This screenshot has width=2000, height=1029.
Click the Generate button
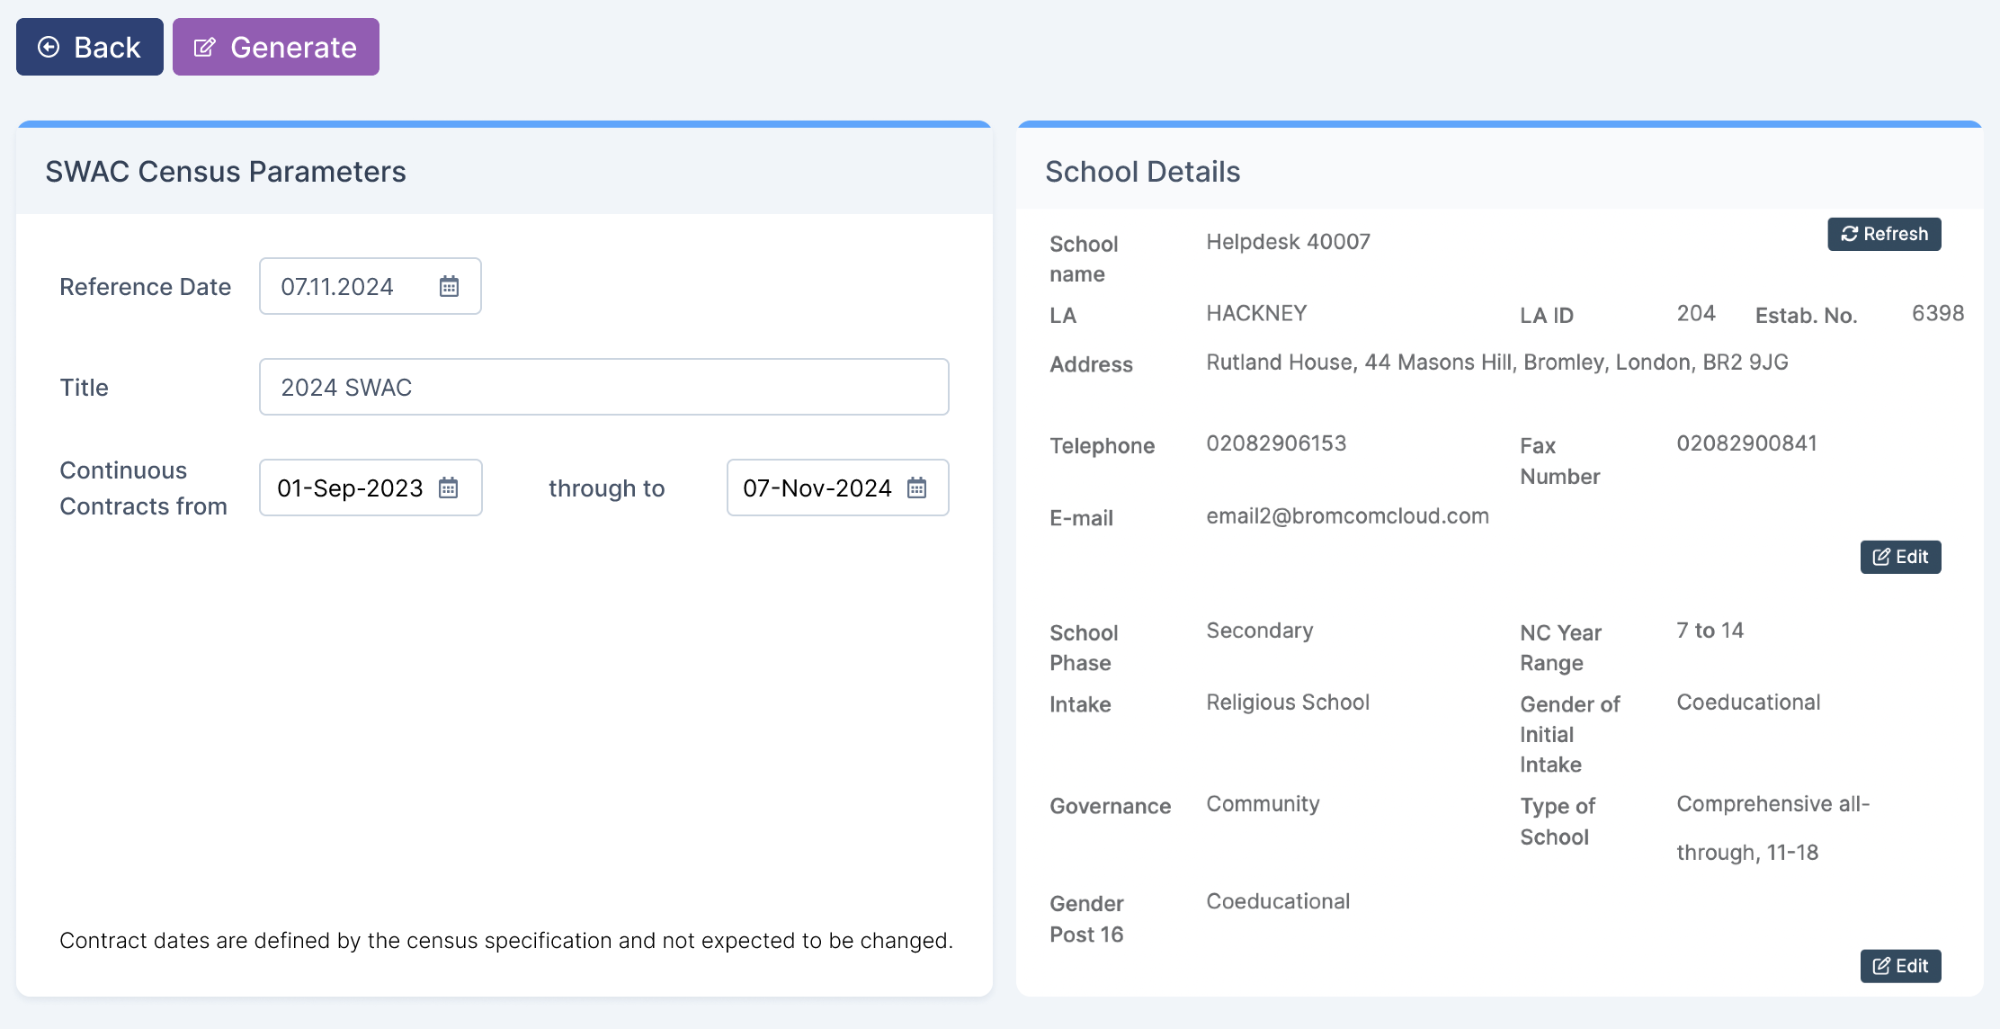(x=276, y=47)
